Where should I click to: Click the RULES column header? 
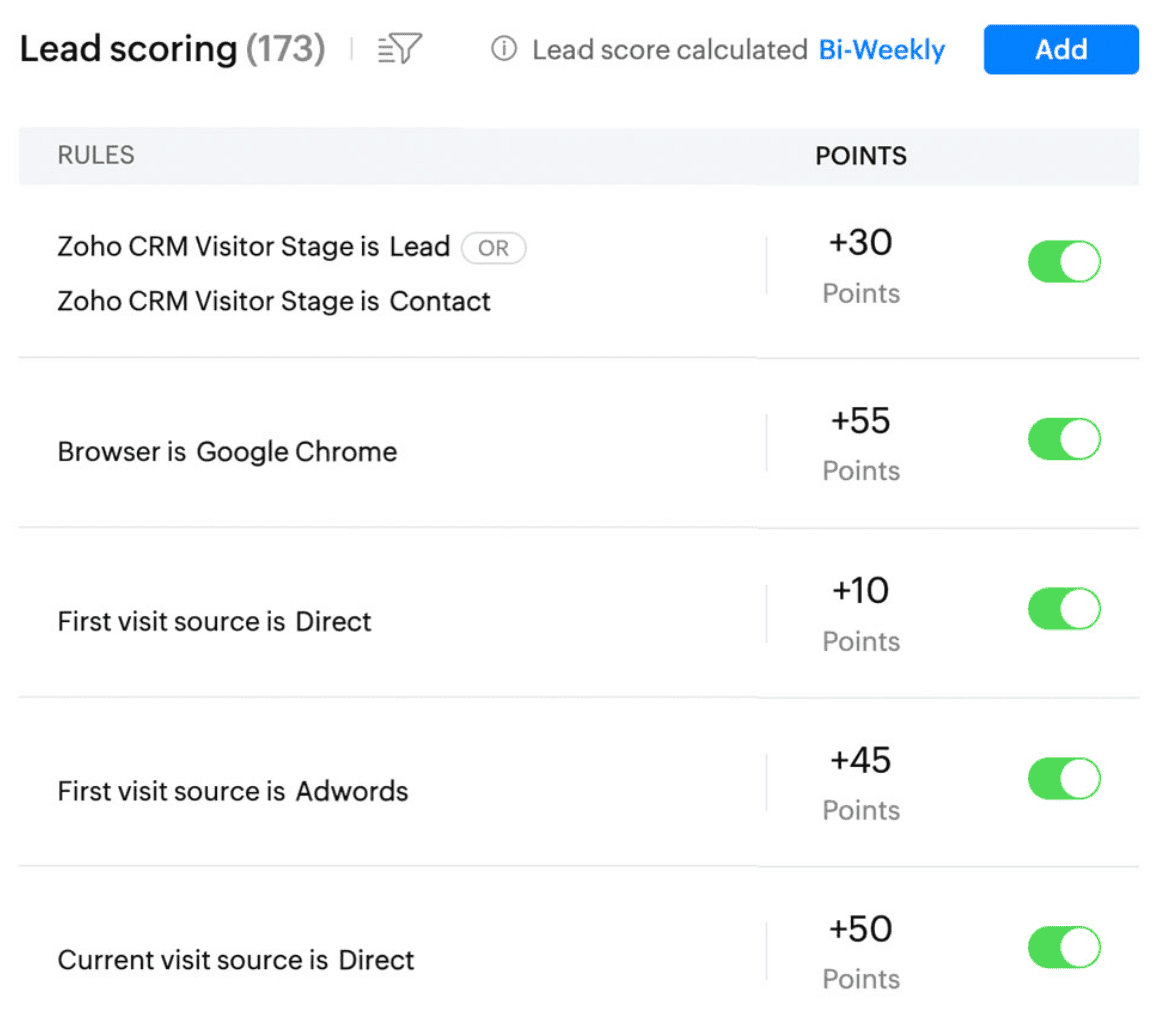click(x=96, y=155)
